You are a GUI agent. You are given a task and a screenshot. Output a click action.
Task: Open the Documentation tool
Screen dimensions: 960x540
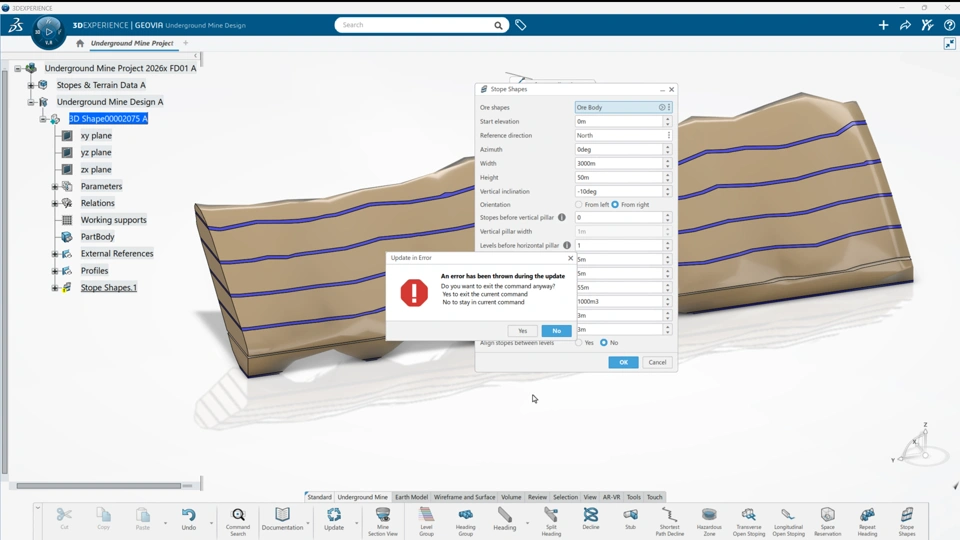[x=282, y=519]
